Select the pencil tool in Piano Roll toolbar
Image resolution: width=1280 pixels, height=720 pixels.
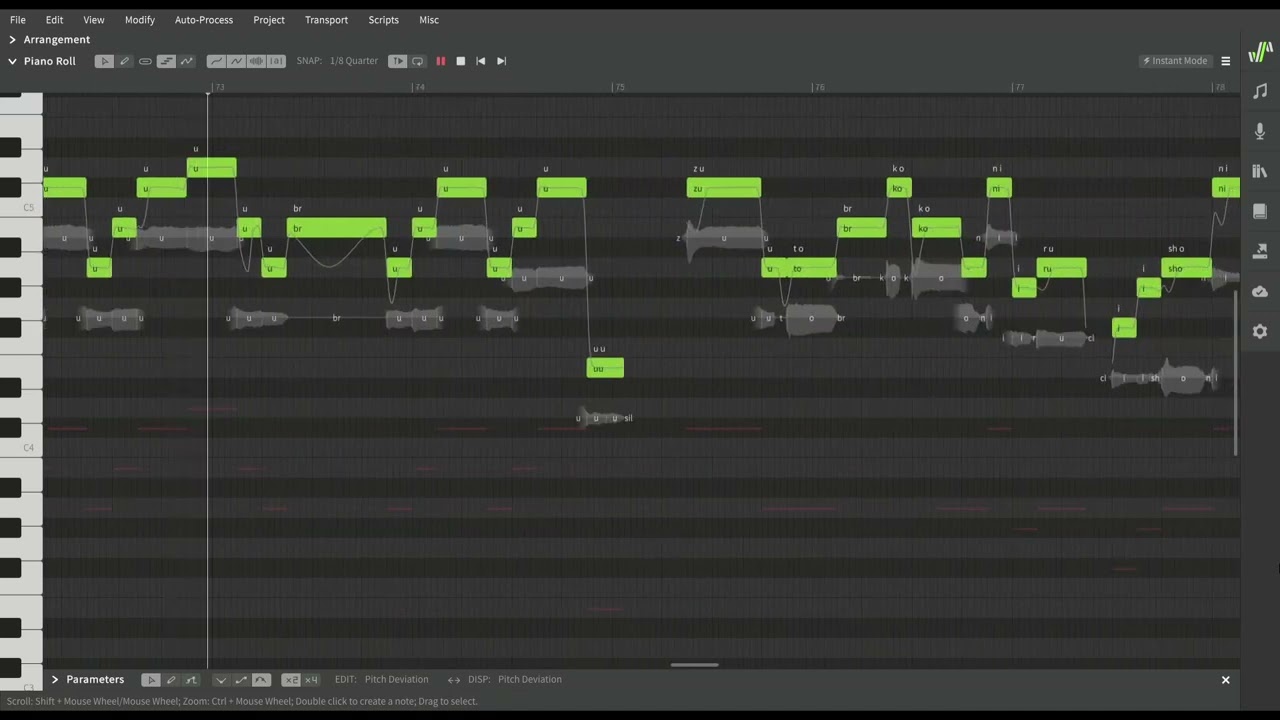click(125, 61)
